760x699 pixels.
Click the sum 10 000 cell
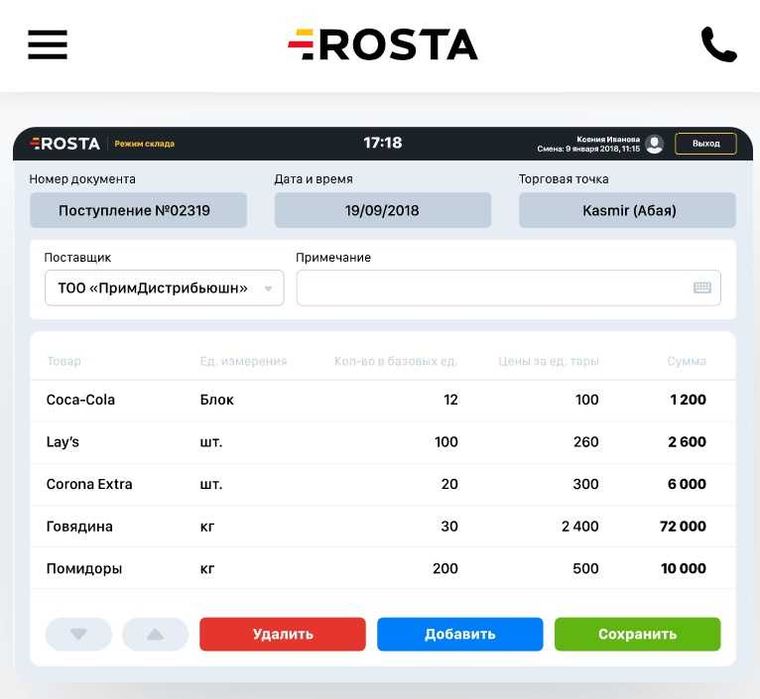(x=683, y=569)
